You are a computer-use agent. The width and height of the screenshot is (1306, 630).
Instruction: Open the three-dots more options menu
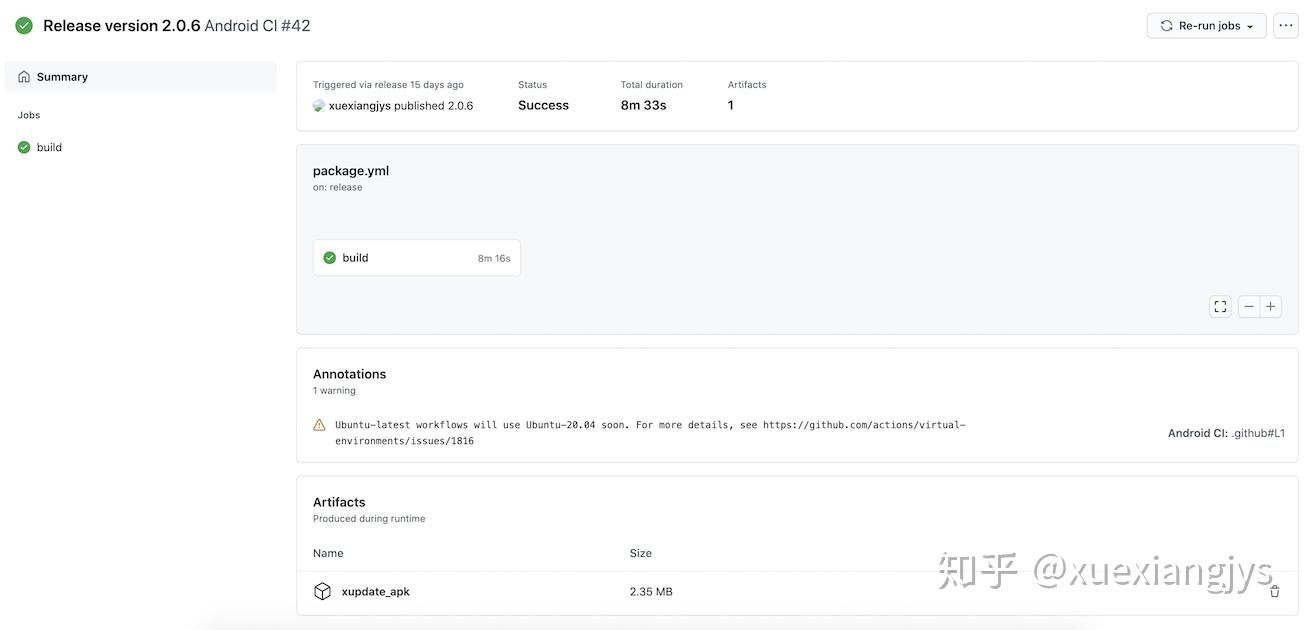[1285, 26]
